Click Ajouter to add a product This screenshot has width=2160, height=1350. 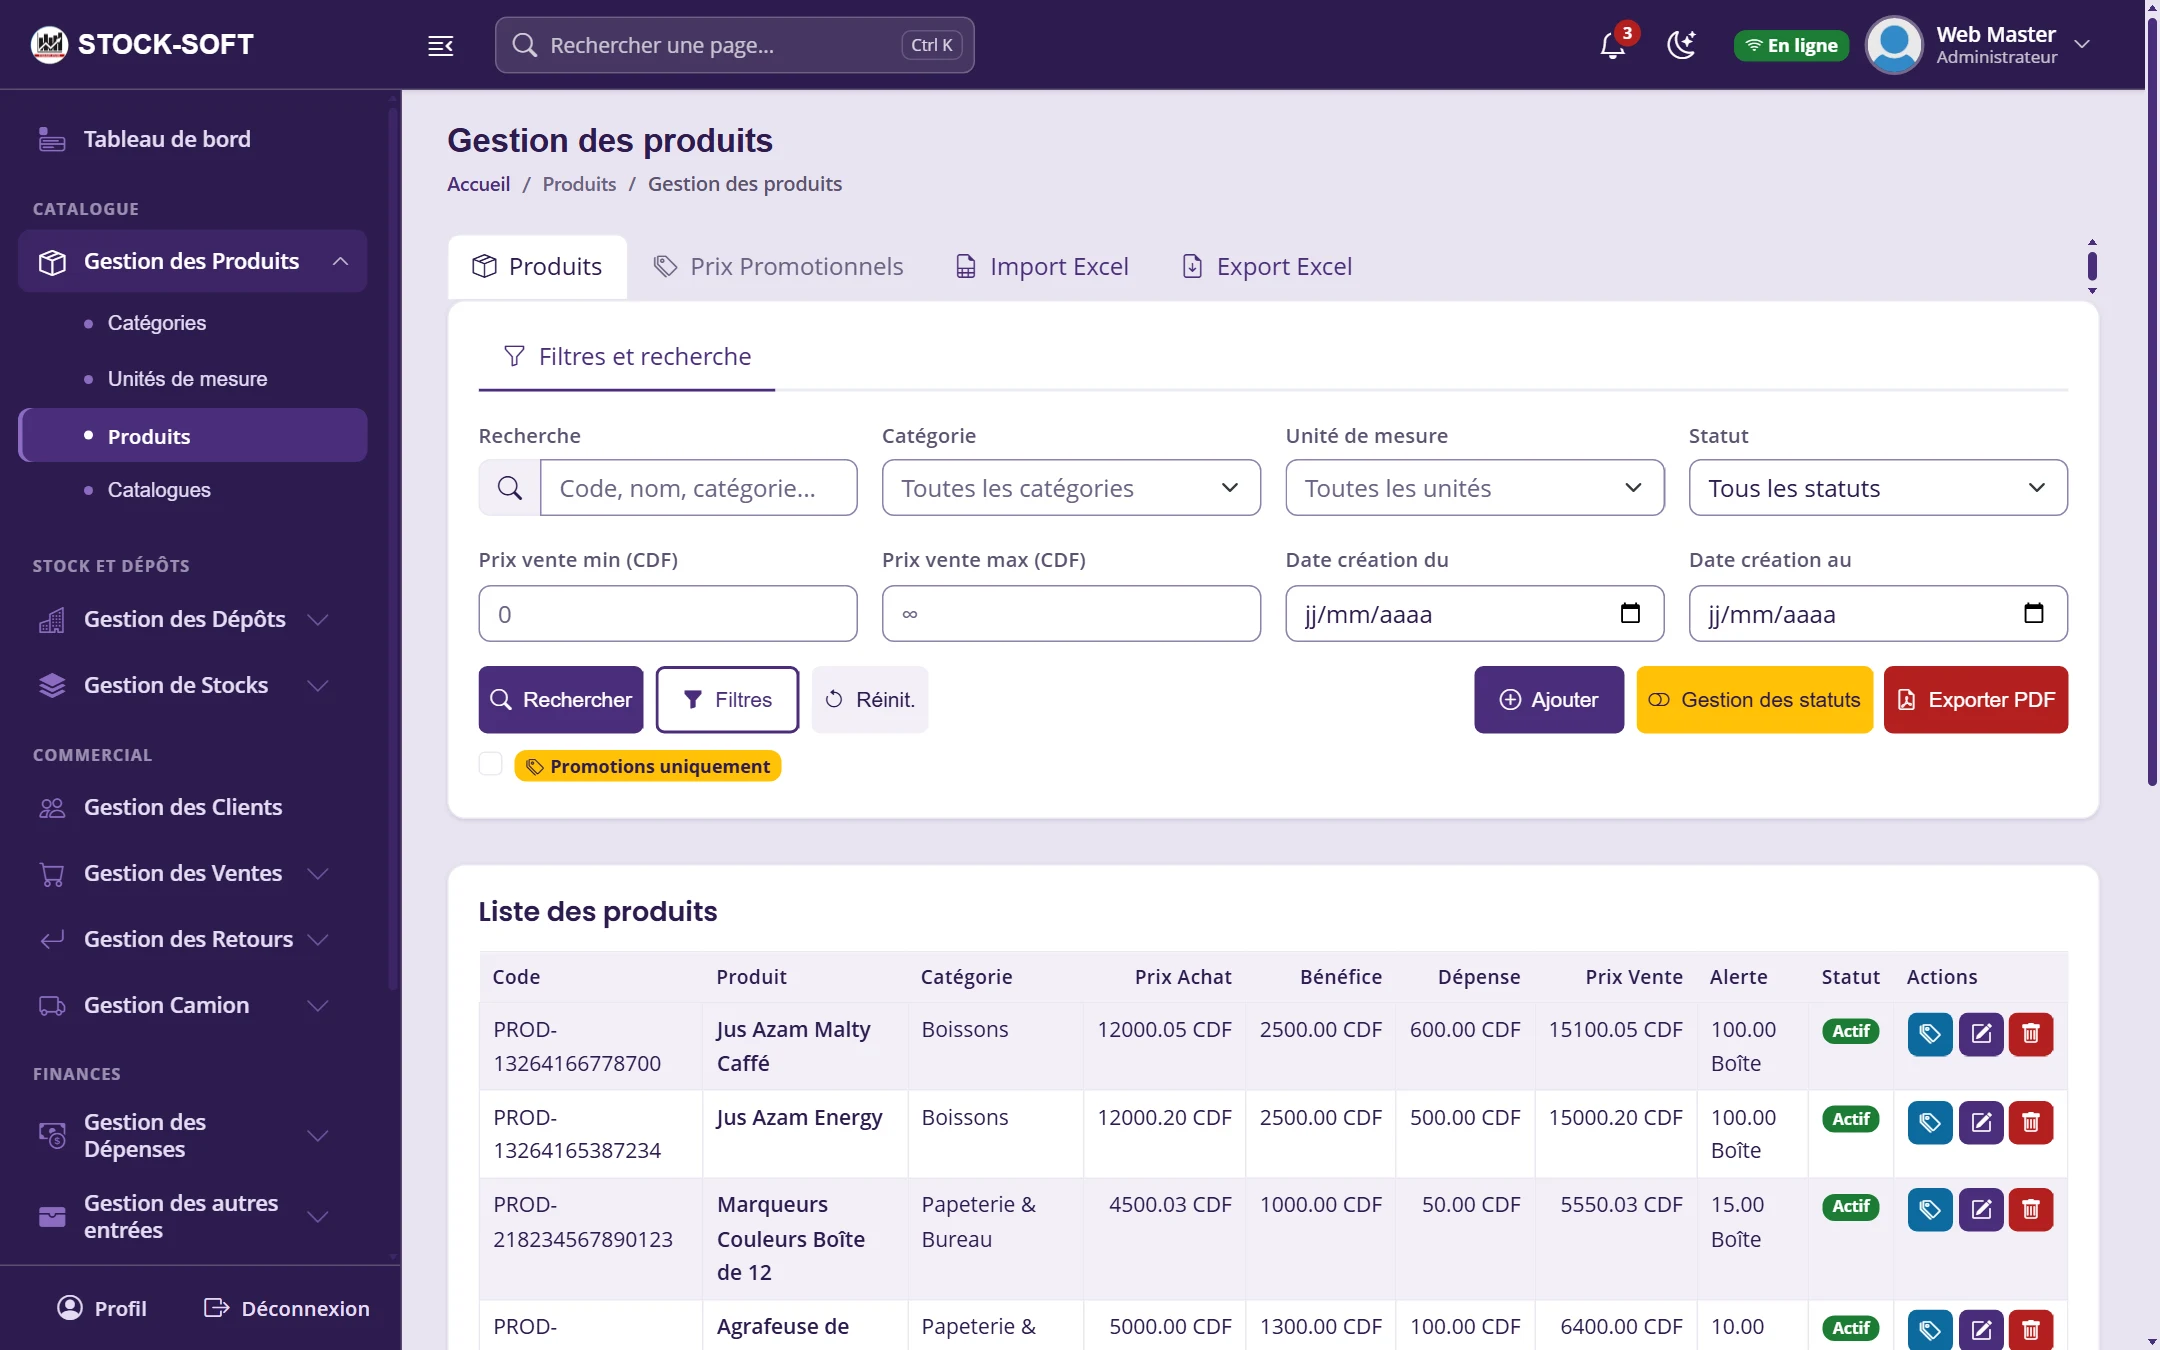tap(1549, 700)
